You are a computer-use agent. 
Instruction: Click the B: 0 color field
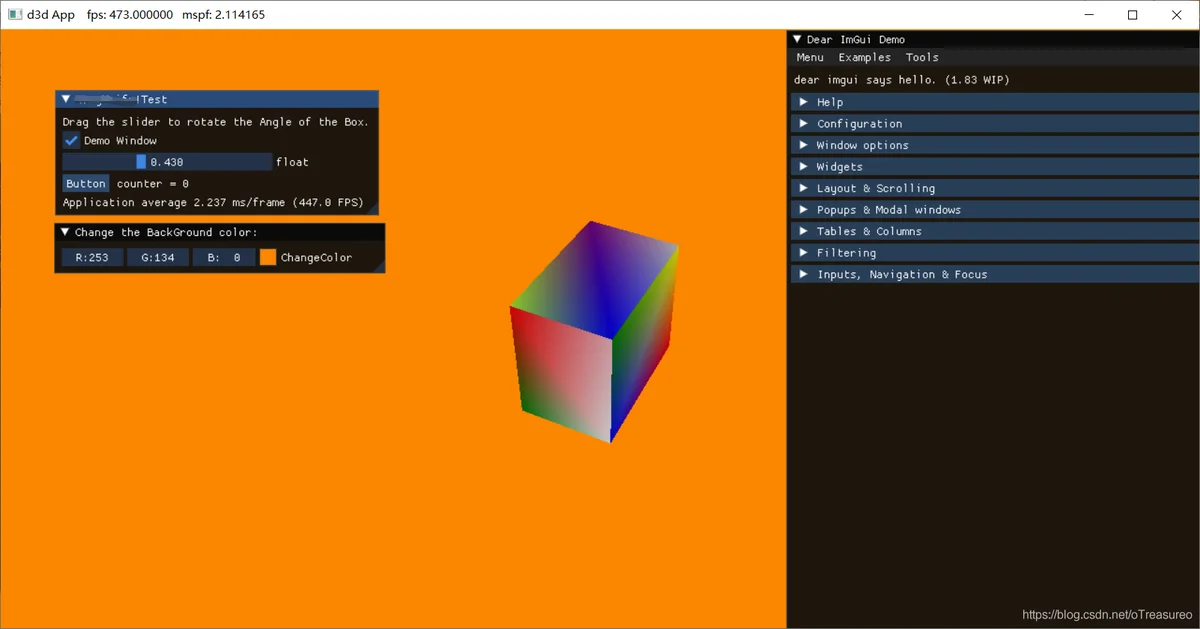point(224,257)
